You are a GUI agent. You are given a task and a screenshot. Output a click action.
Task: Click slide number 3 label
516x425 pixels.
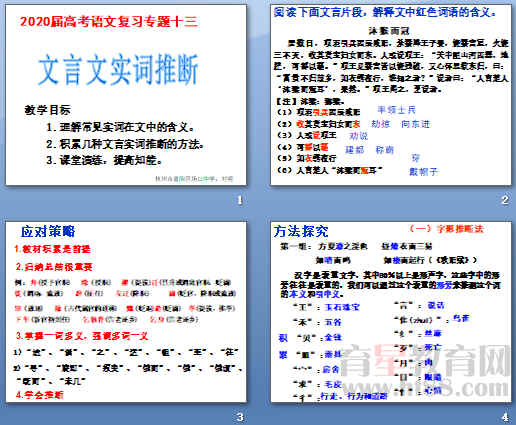click(240, 417)
